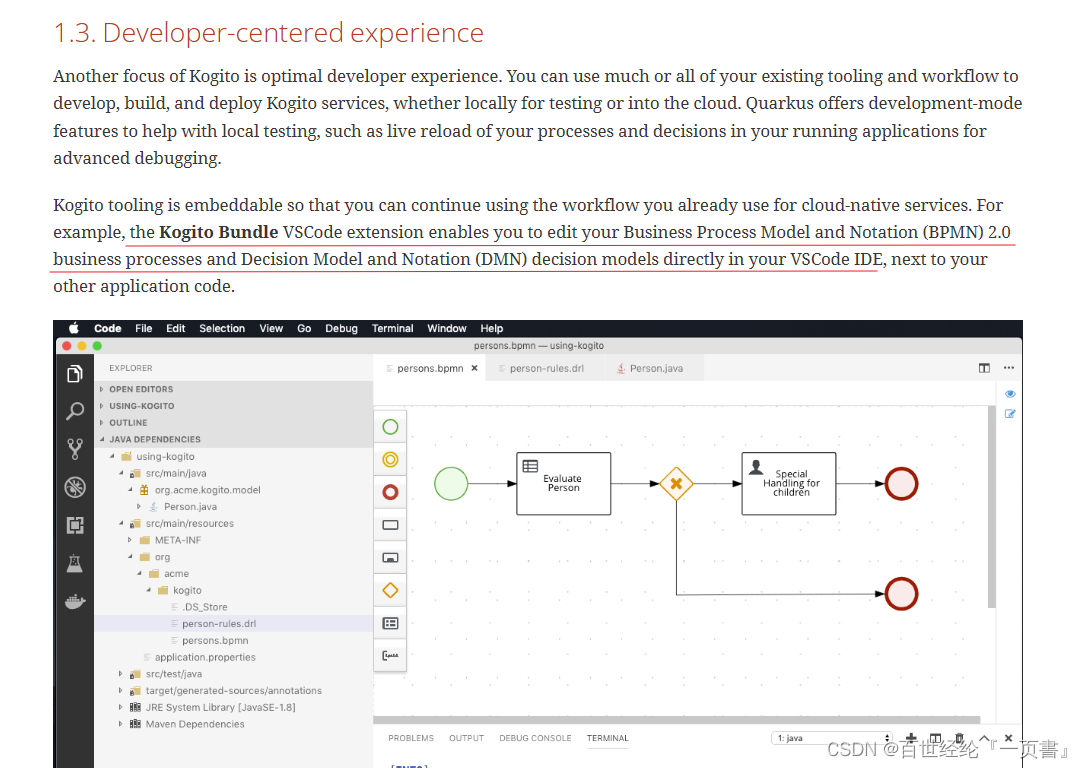
Task: Switch to the person-rules.drl tab
Action: [546, 368]
